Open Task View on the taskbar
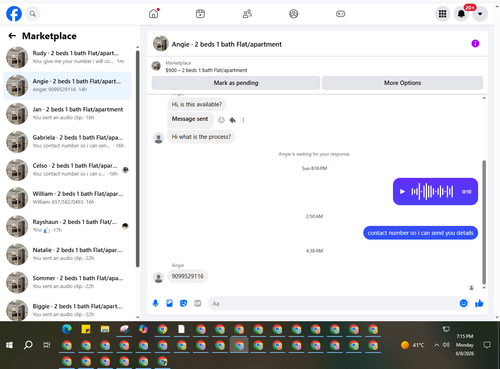The height and width of the screenshot is (369, 500). click(47, 345)
